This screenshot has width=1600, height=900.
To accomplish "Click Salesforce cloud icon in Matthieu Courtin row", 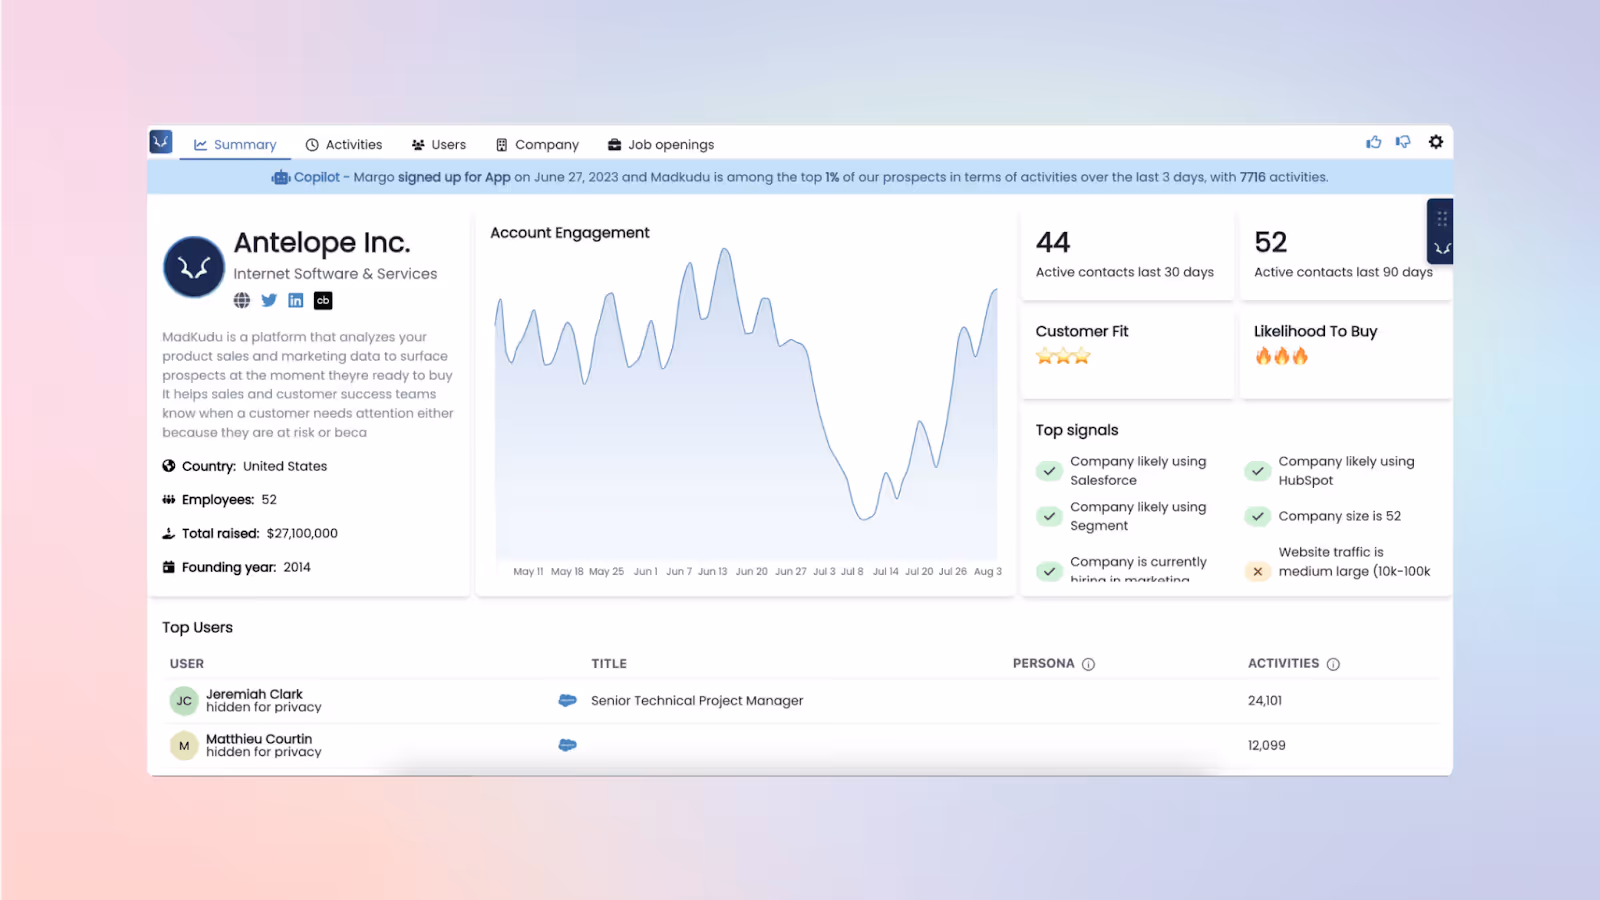I will click(x=567, y=745).
